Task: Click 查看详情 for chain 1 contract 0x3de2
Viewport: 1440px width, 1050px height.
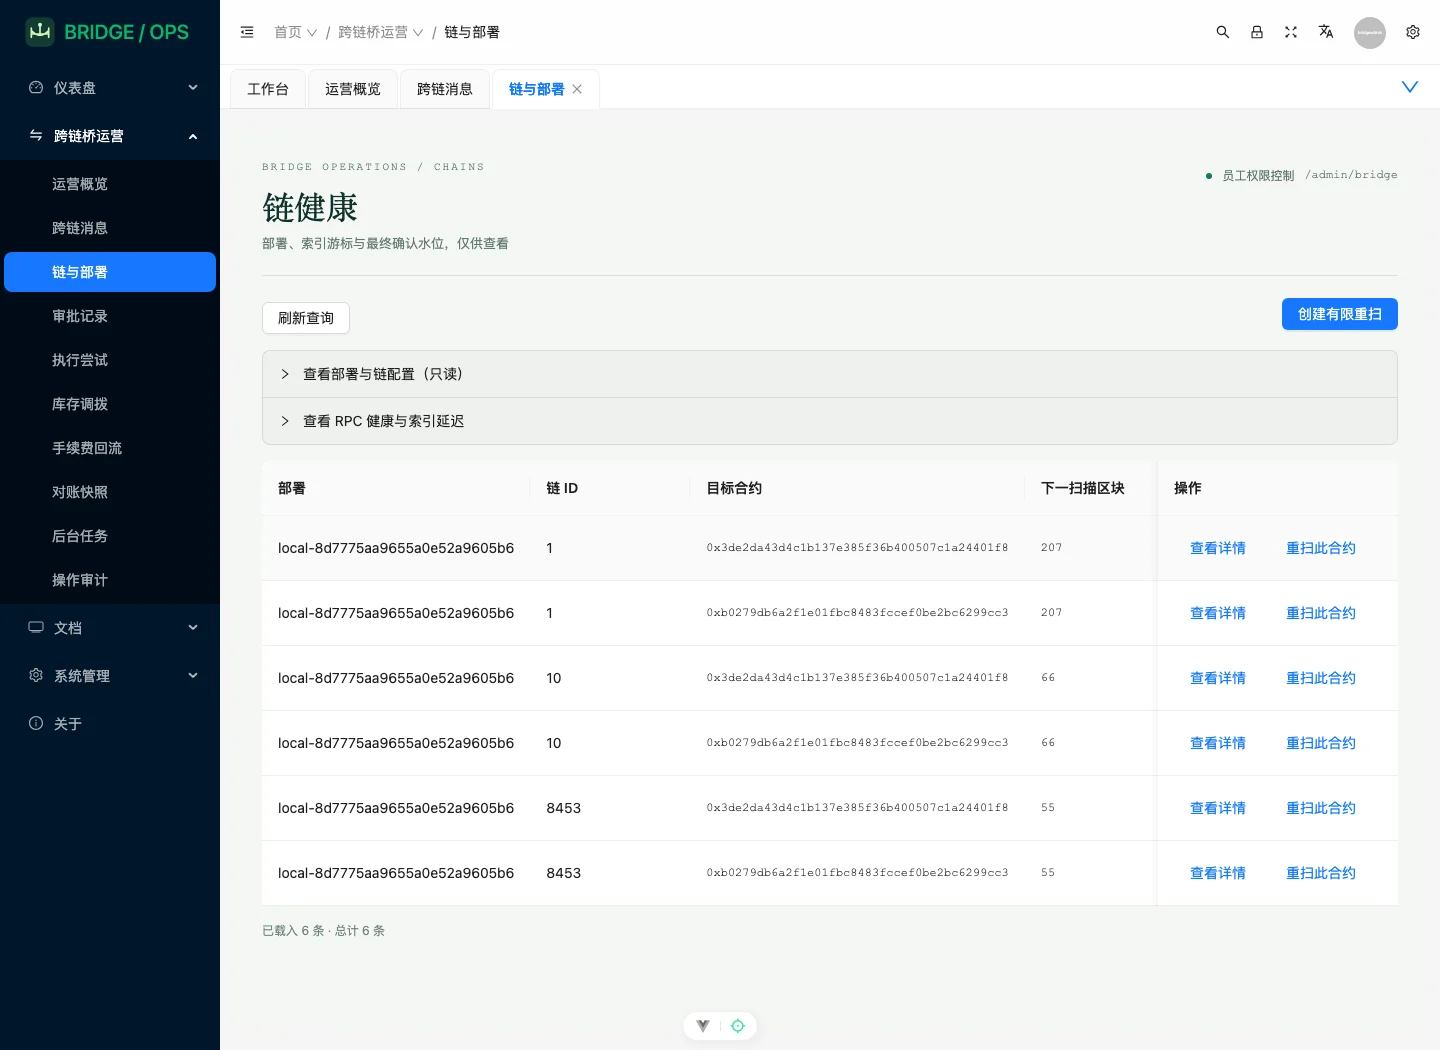Action: click(x=1218, y=548)
